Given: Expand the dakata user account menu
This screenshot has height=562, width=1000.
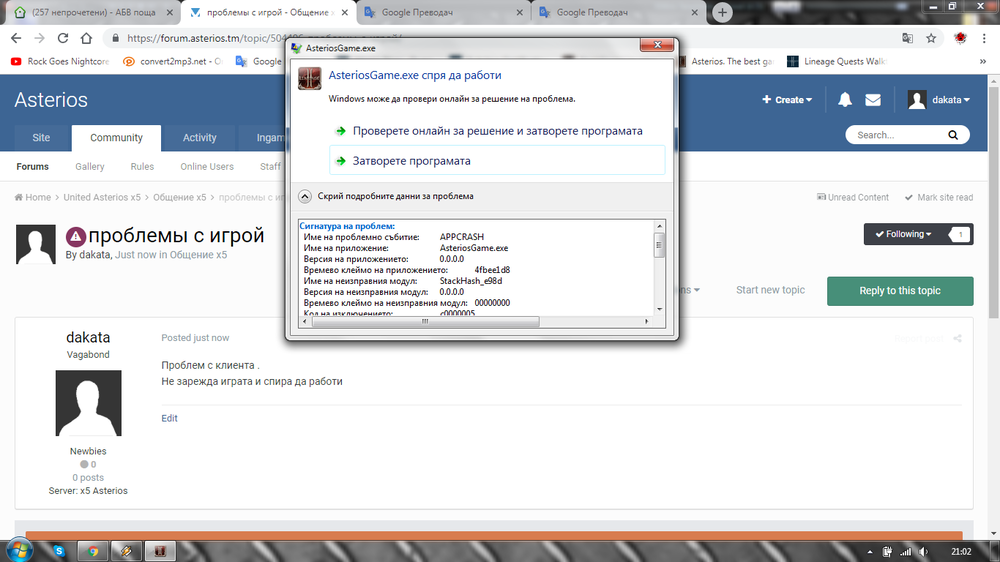Looking at the screenshot, I should 939,100.
